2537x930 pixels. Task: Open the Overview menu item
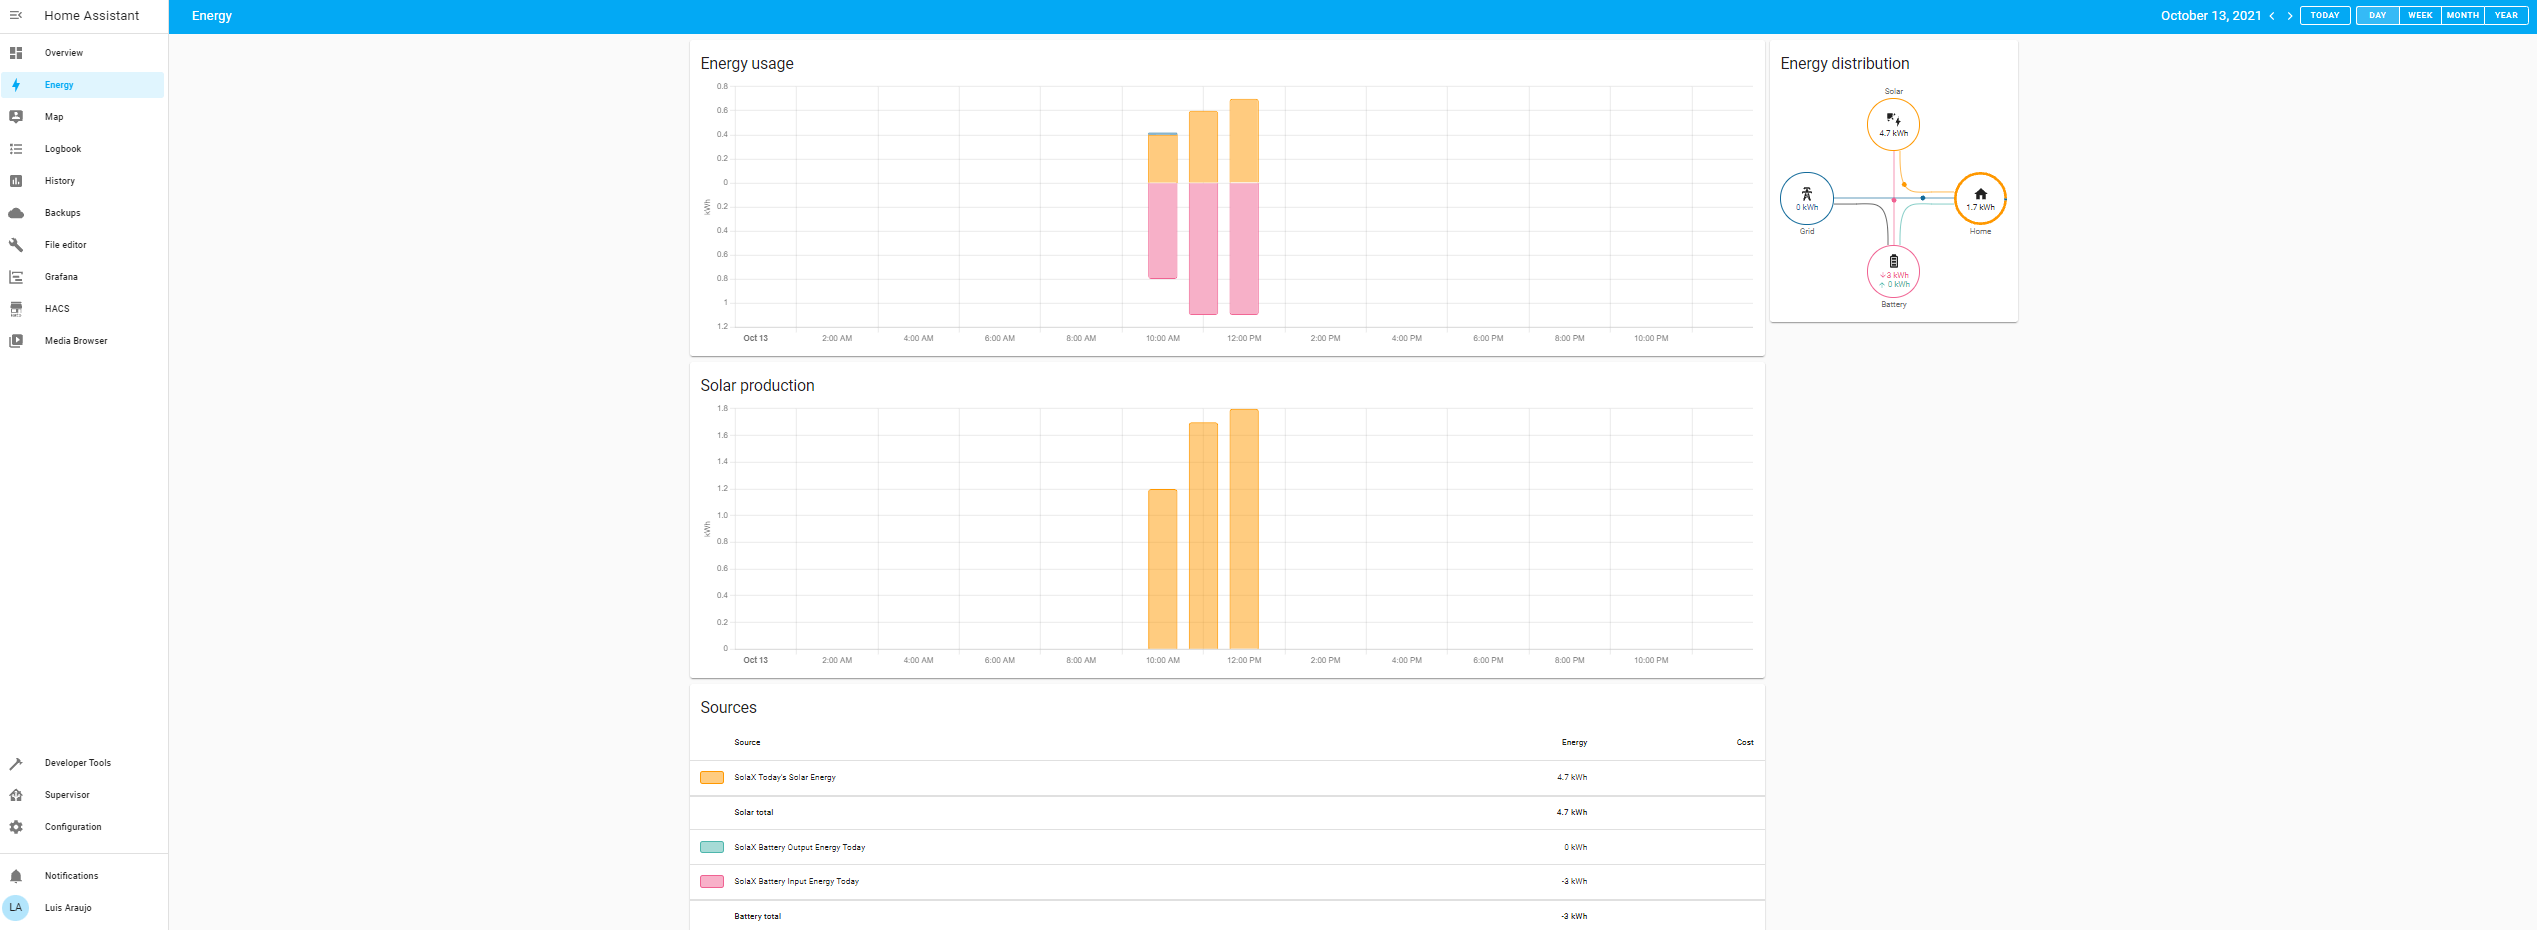pos(84,53)
